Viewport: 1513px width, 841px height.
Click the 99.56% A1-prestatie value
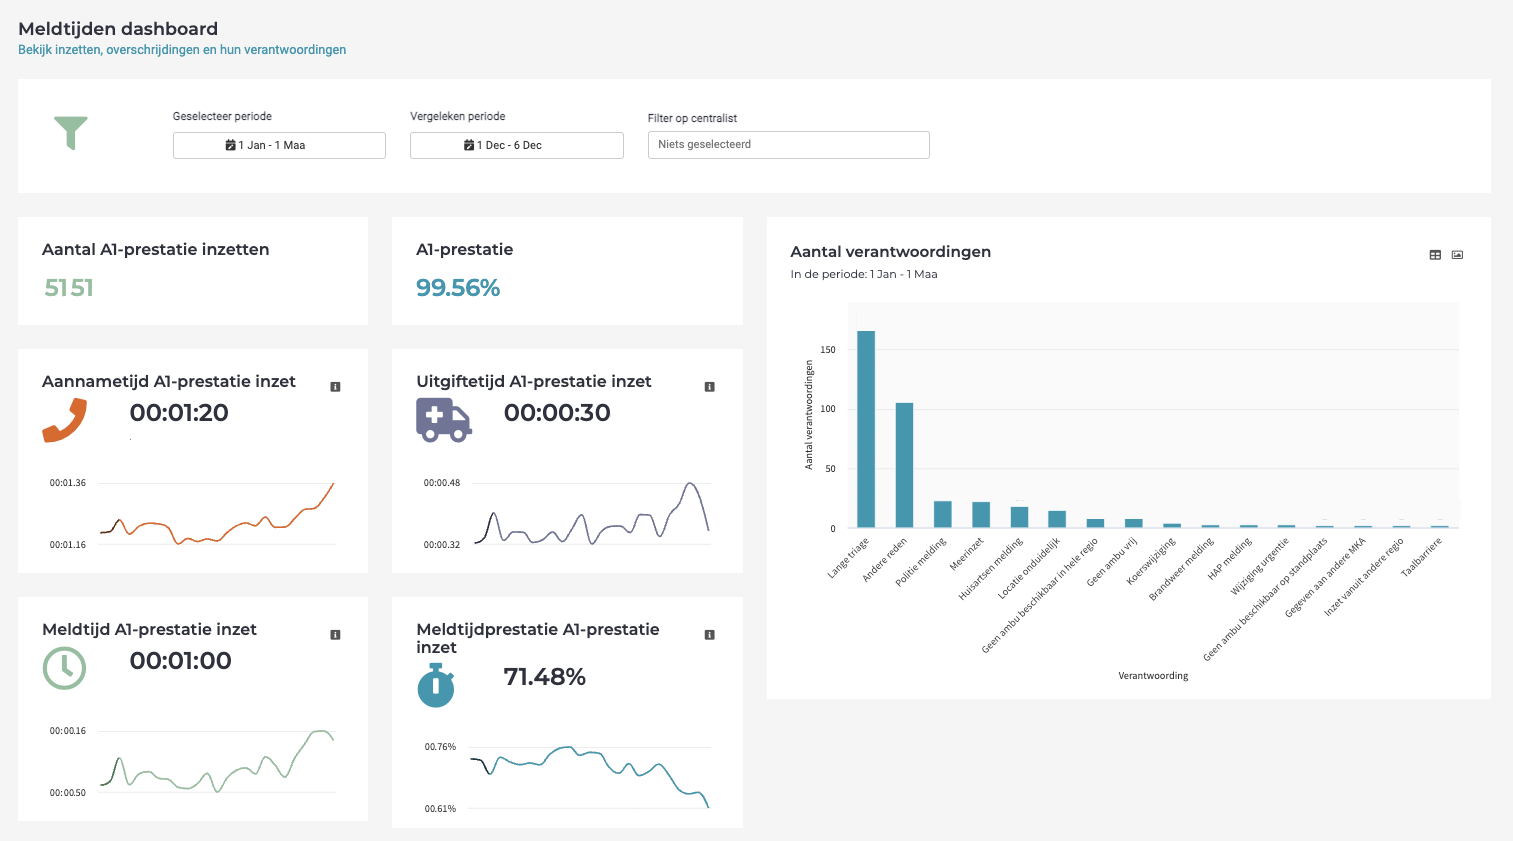point(458,288)
